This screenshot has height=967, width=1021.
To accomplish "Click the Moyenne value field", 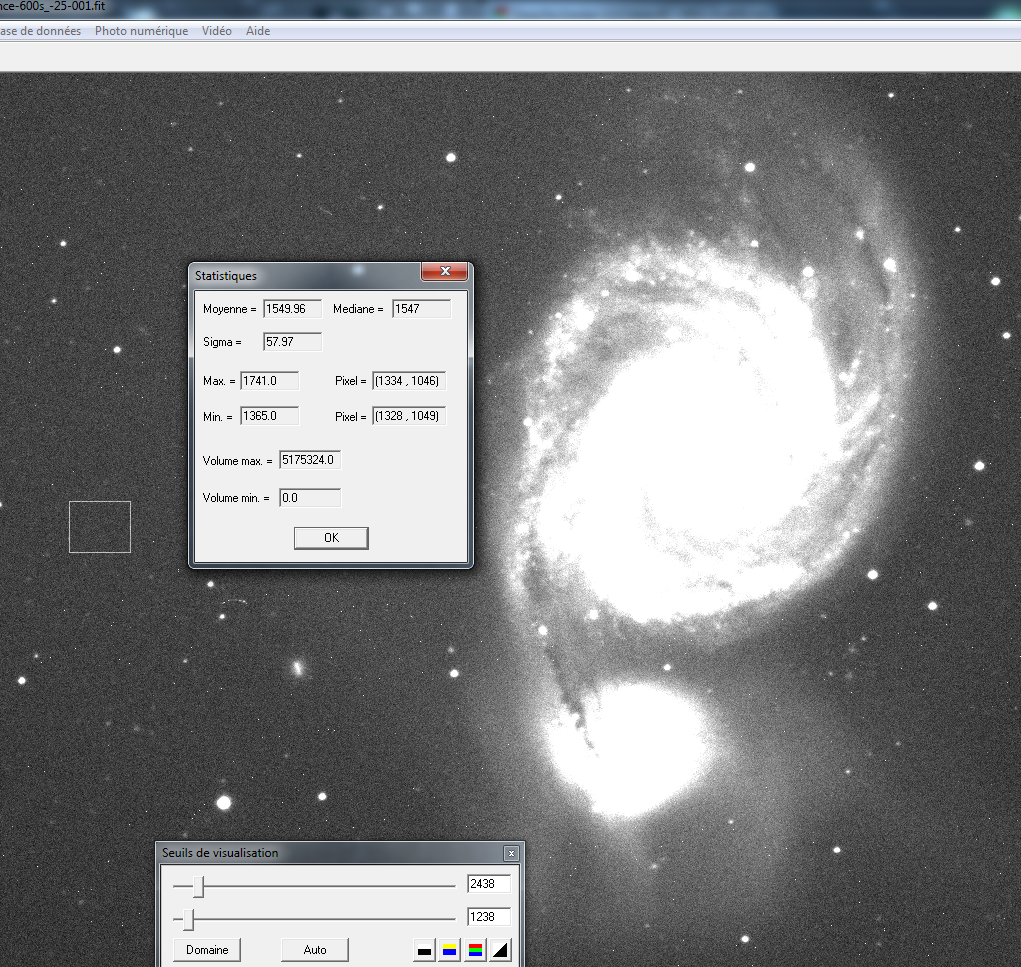I will 291,308.
